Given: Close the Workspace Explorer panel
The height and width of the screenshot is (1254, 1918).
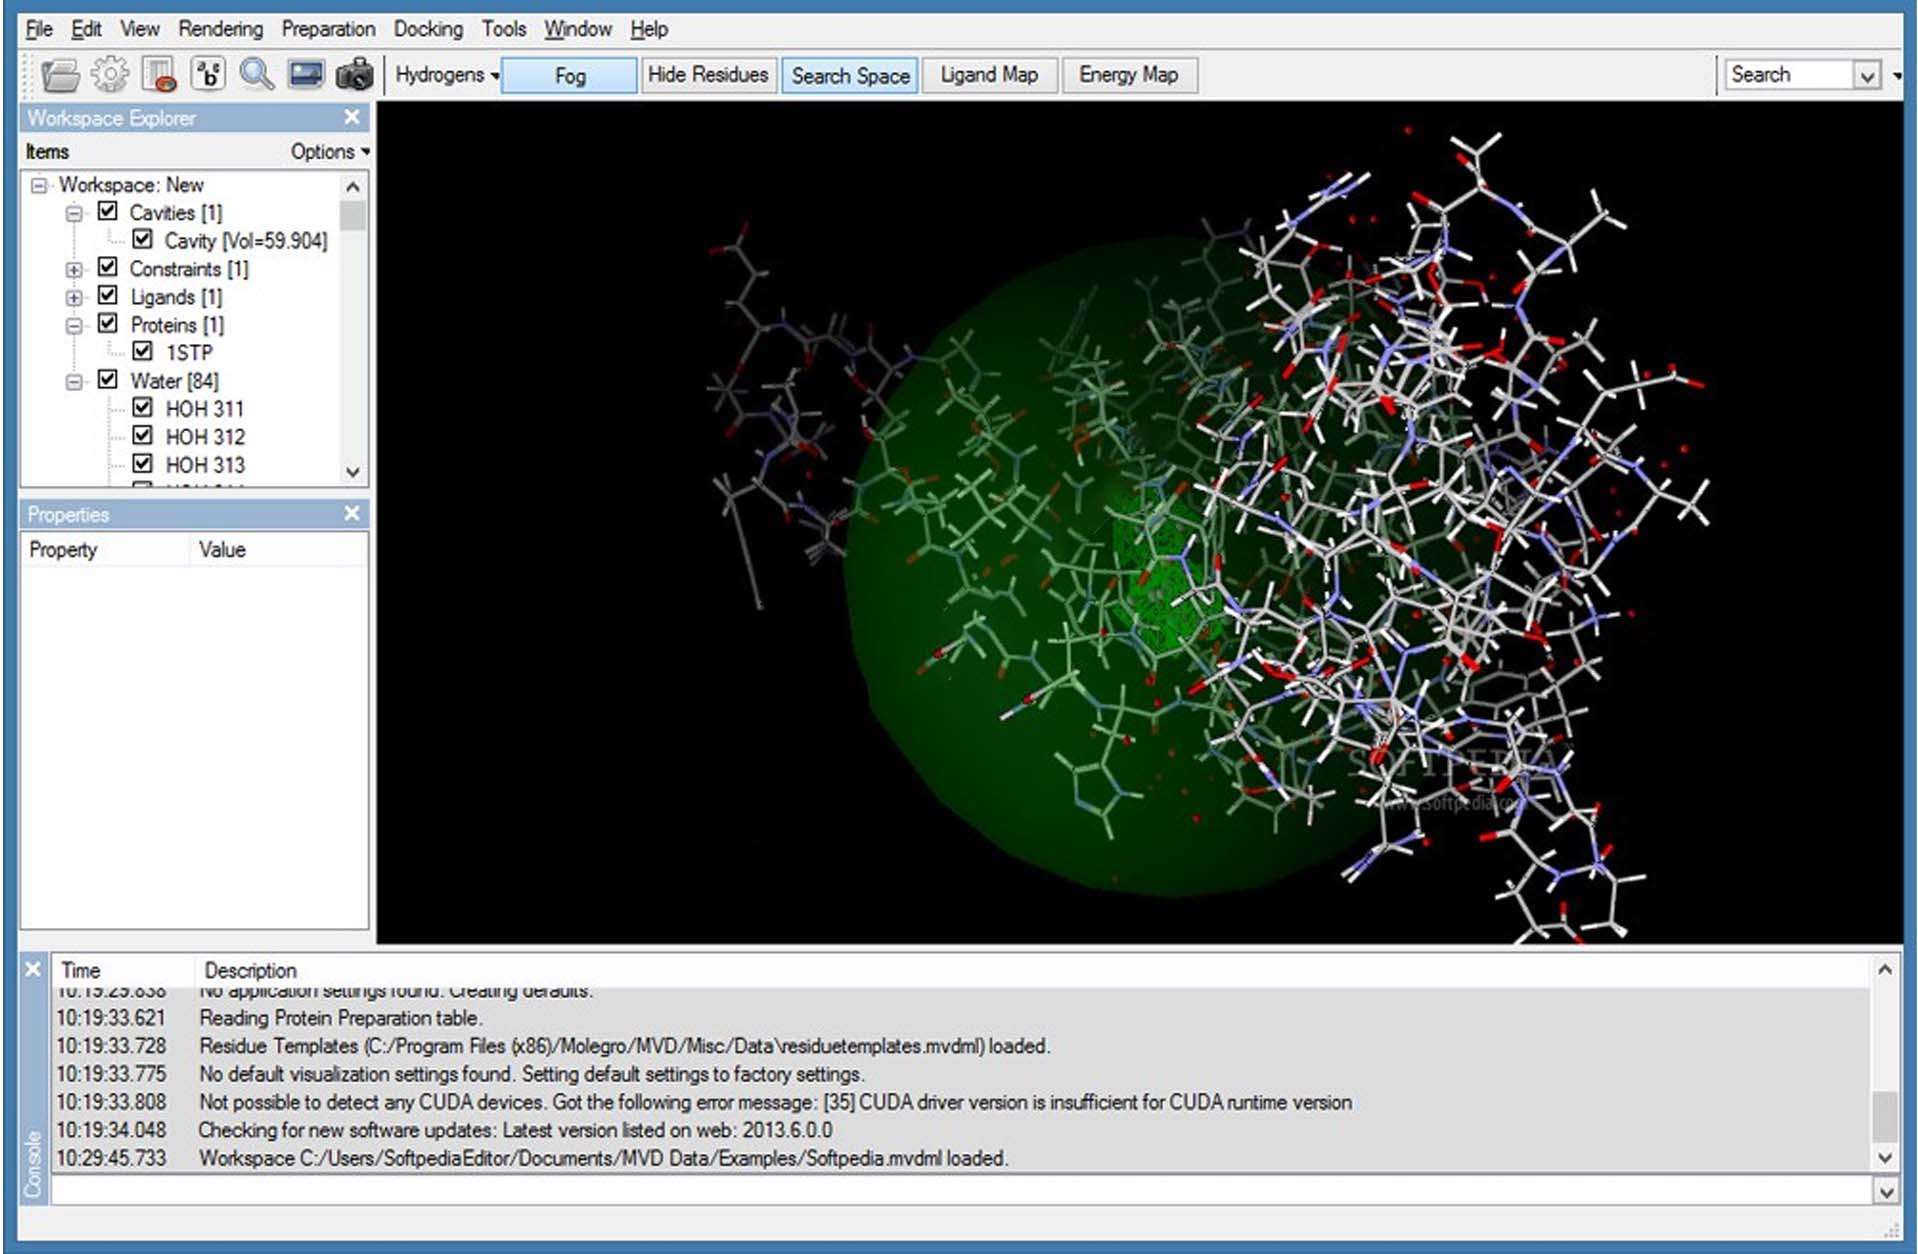Looking at the screenshot, I should click(352, 118).
